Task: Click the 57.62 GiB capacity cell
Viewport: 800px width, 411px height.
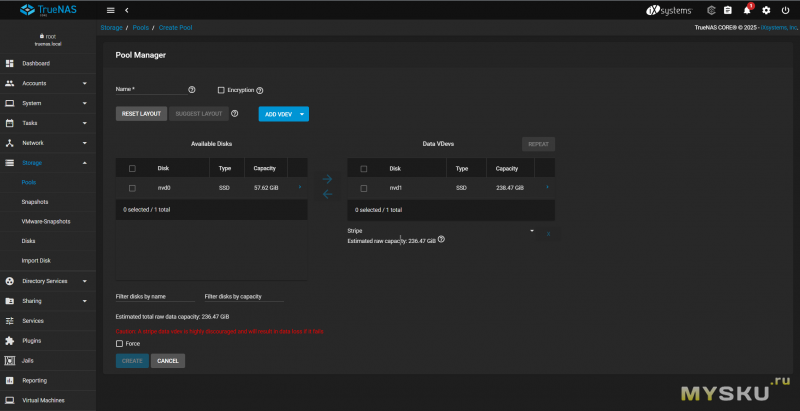Action: (266, 188)
